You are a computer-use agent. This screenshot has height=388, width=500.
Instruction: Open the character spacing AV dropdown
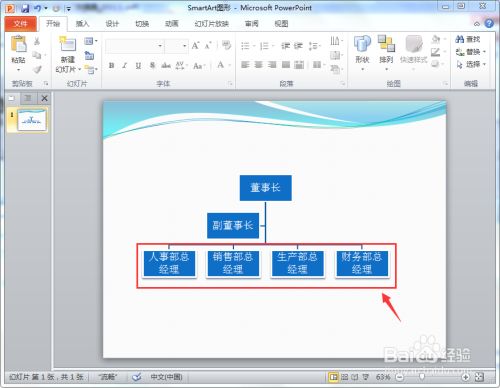point(182,65)
